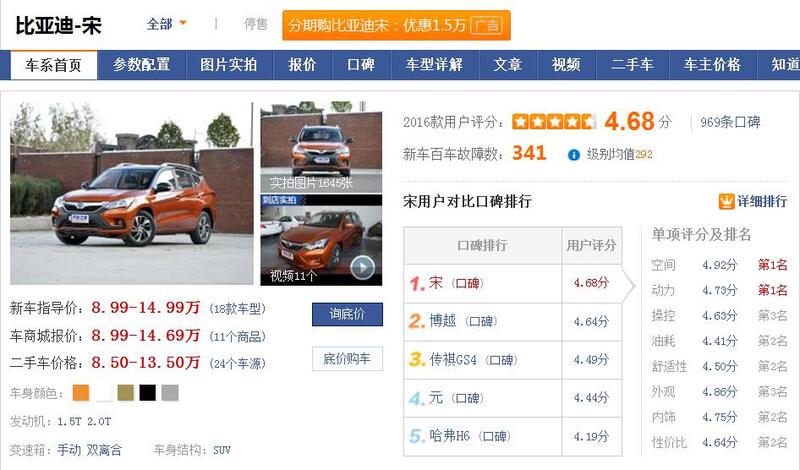This screenshot has height=470, width=800.
Task: Click the 24个车源 link
Action: (x=237, y=363)
